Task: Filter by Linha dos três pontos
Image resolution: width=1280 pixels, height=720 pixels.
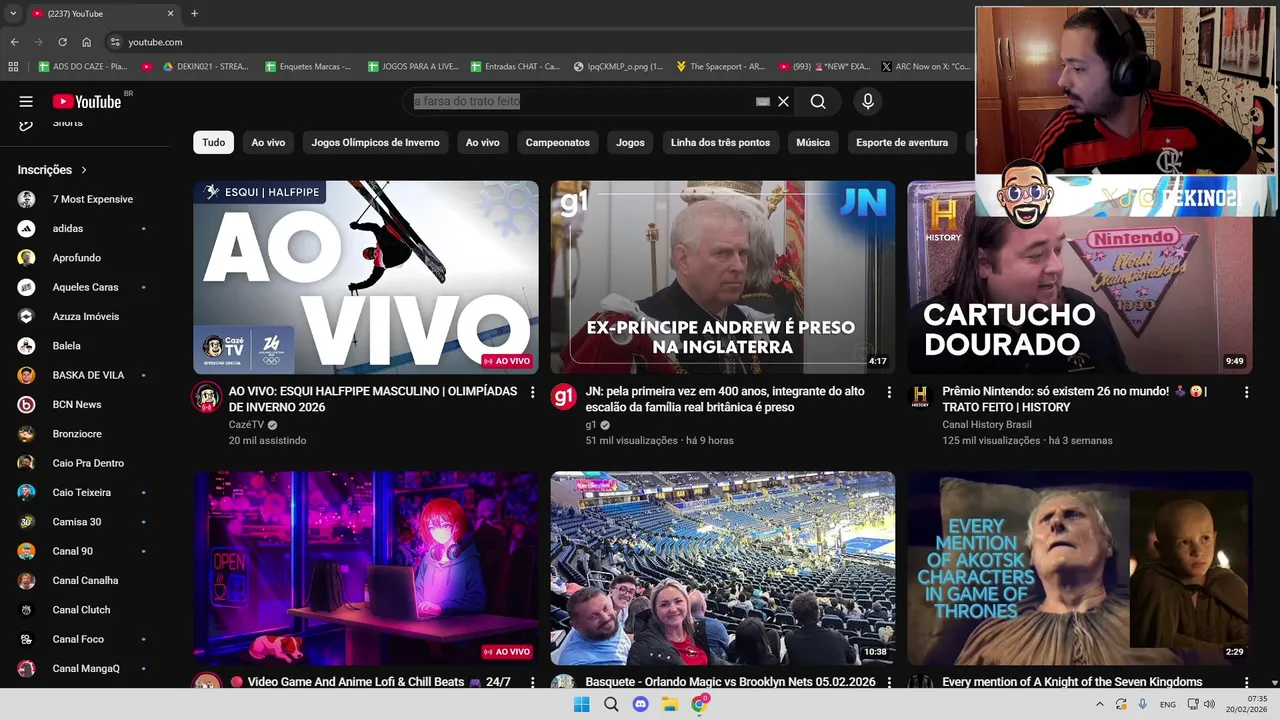Action: 720,142
